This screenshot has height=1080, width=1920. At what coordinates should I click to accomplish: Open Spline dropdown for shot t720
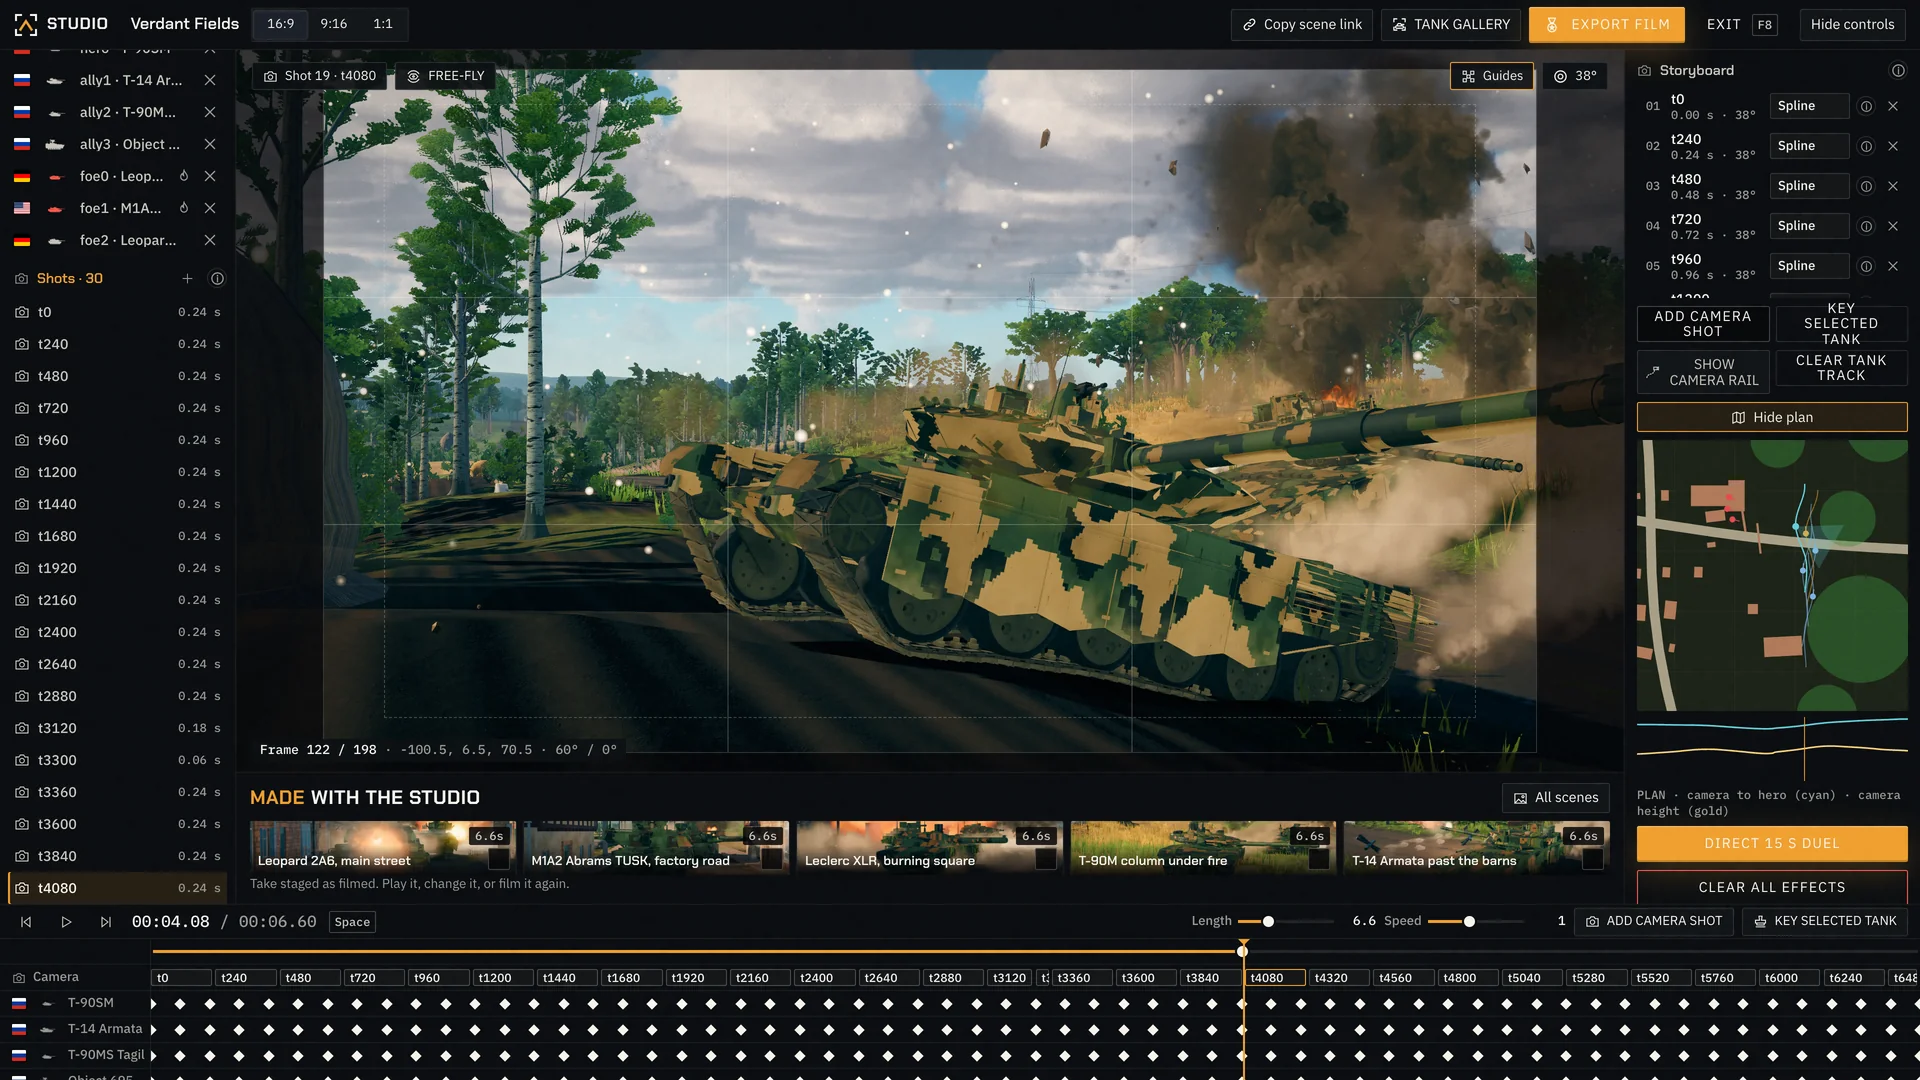1809,226
